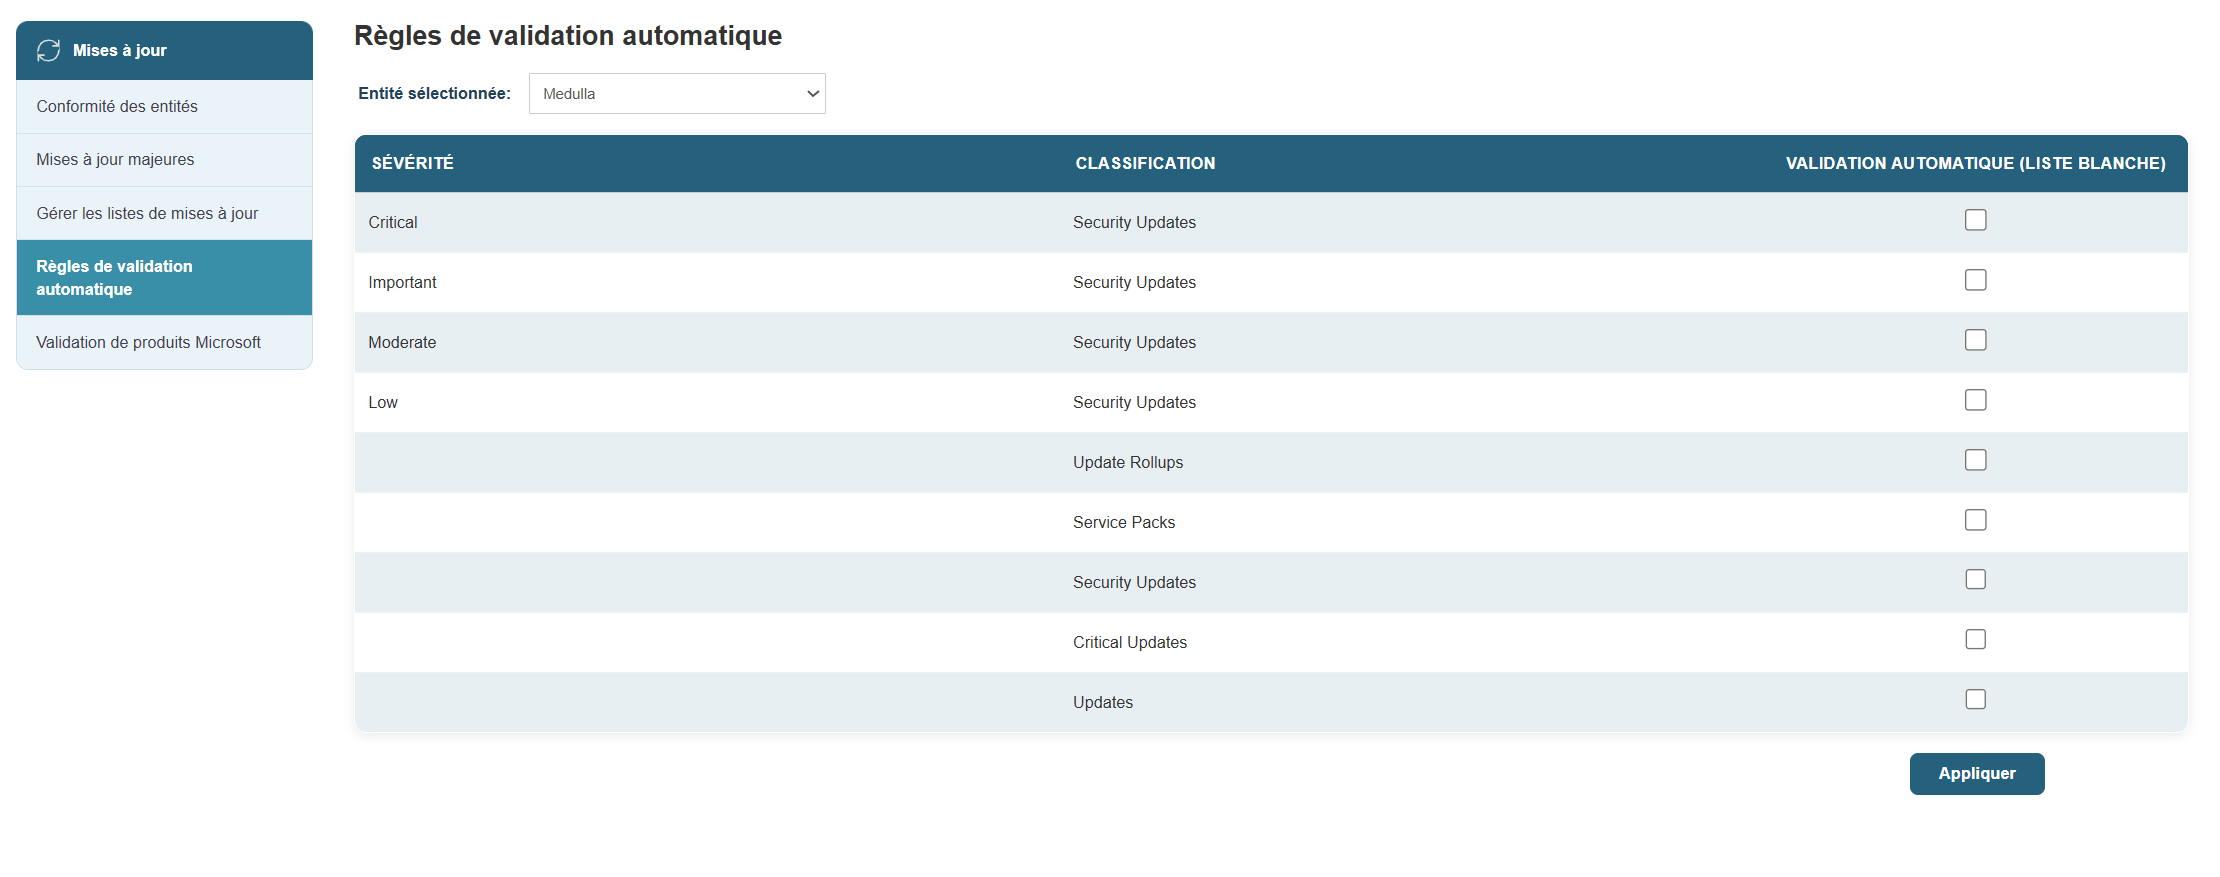Check the Service Packs checkbox
The width and height of the screenshot is (2220, 877).
(x=1975, y=520)
